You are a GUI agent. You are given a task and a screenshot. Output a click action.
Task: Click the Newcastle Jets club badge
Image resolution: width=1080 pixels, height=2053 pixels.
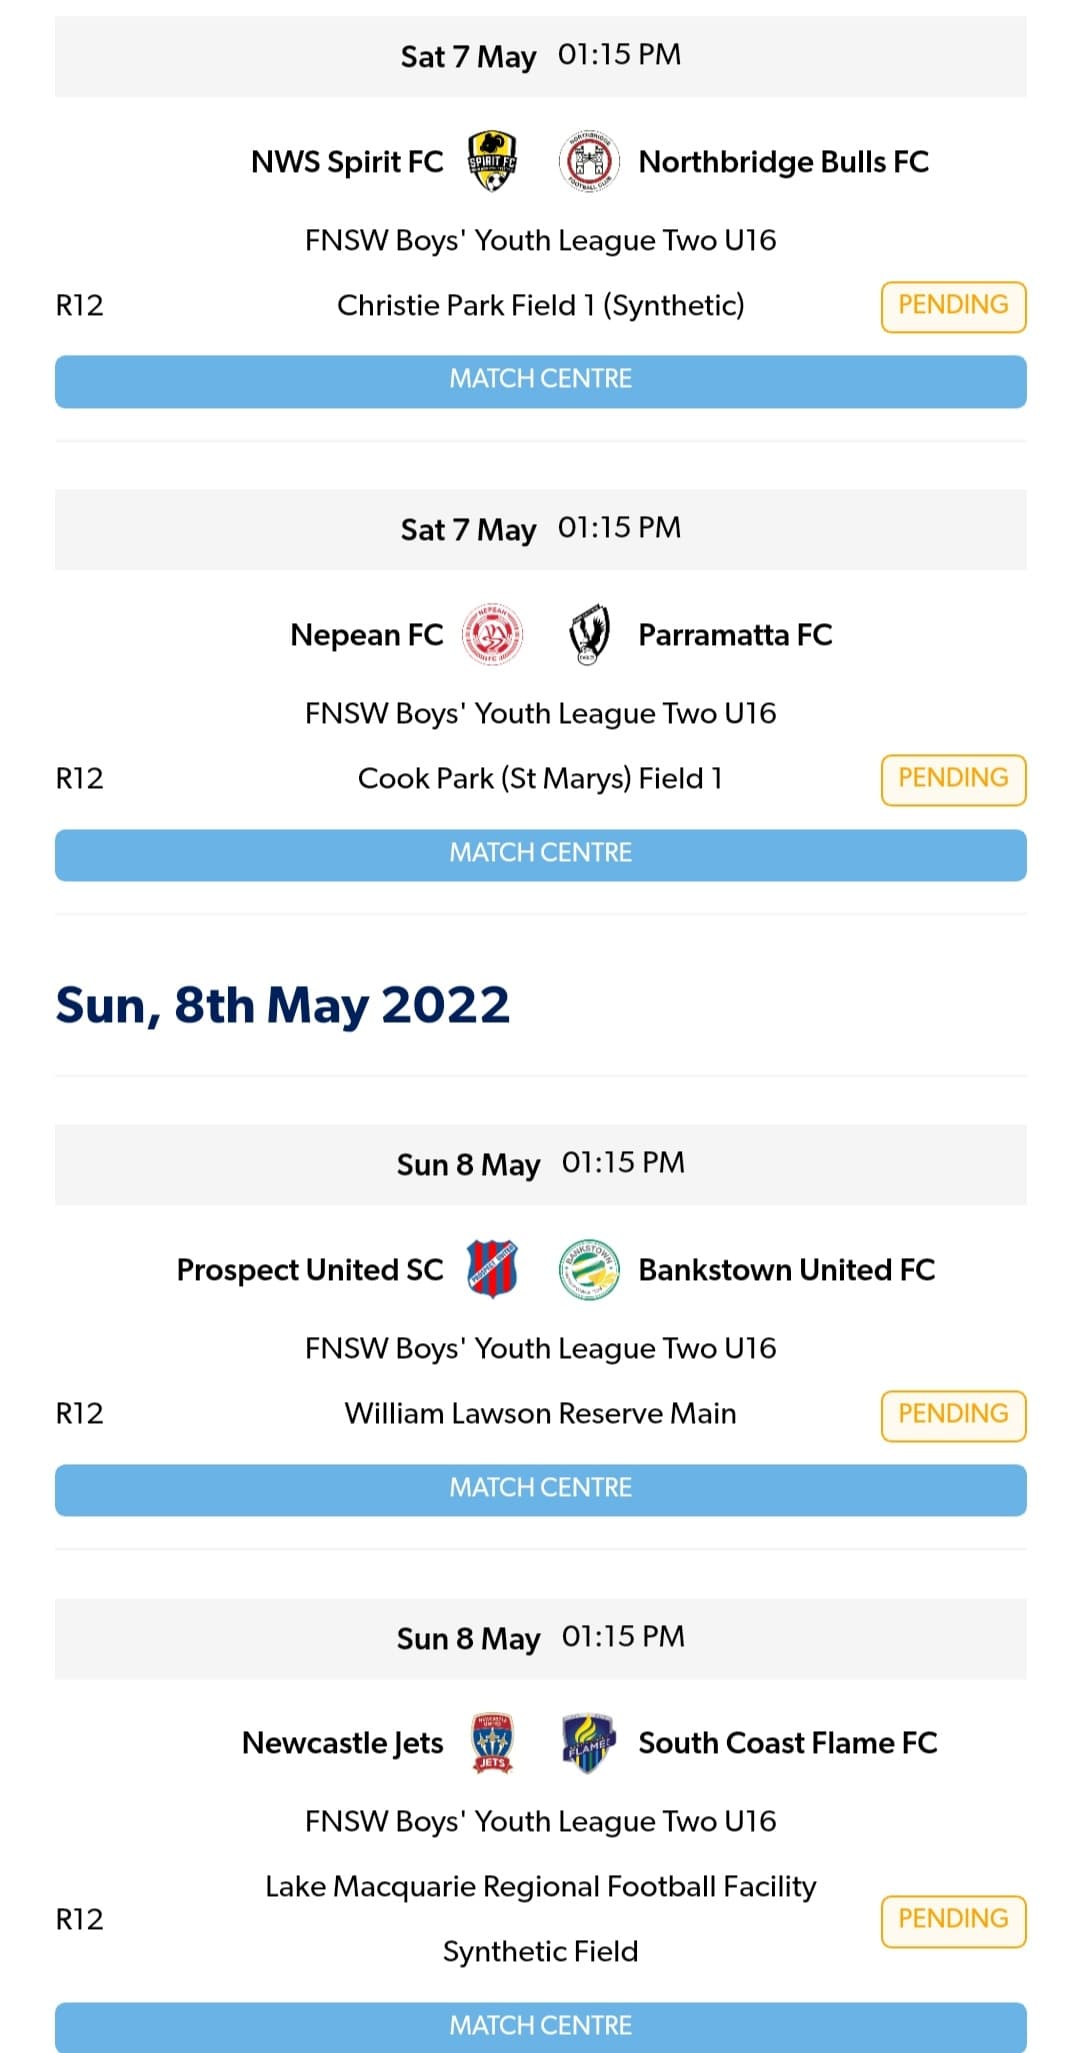[x=492, y=1743]
